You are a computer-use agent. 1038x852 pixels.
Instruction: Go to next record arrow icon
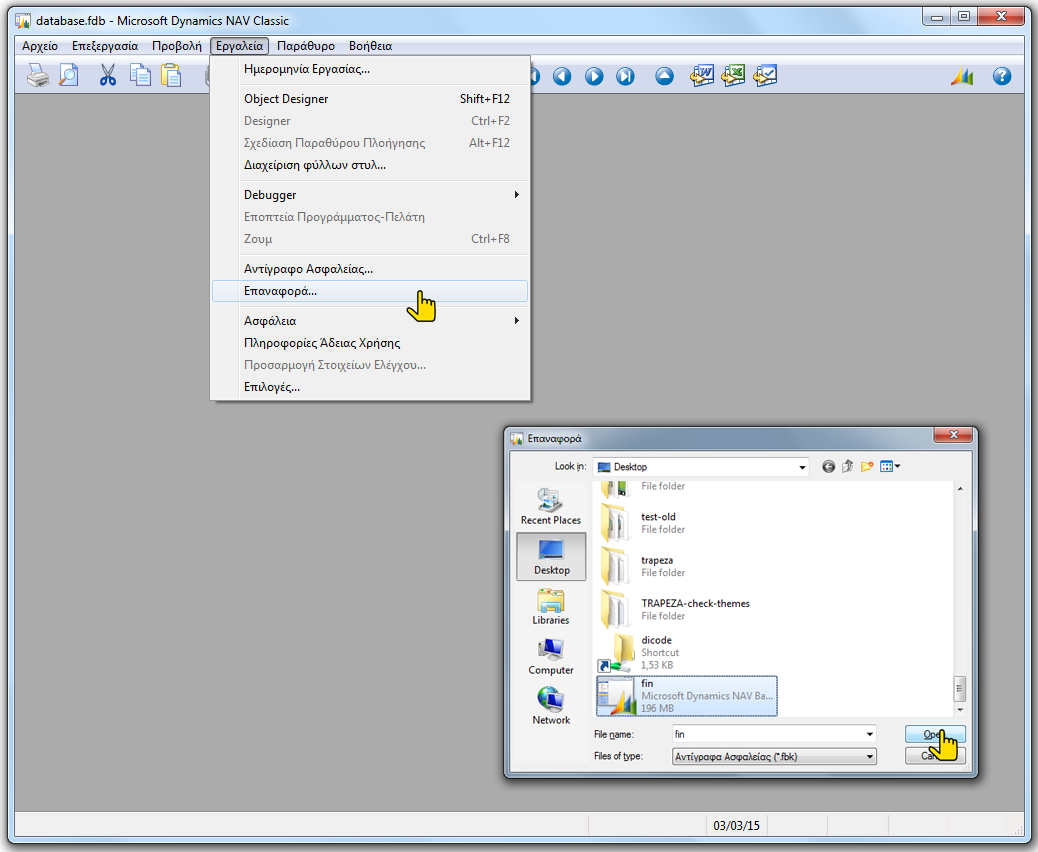click(x=594, y=76)
